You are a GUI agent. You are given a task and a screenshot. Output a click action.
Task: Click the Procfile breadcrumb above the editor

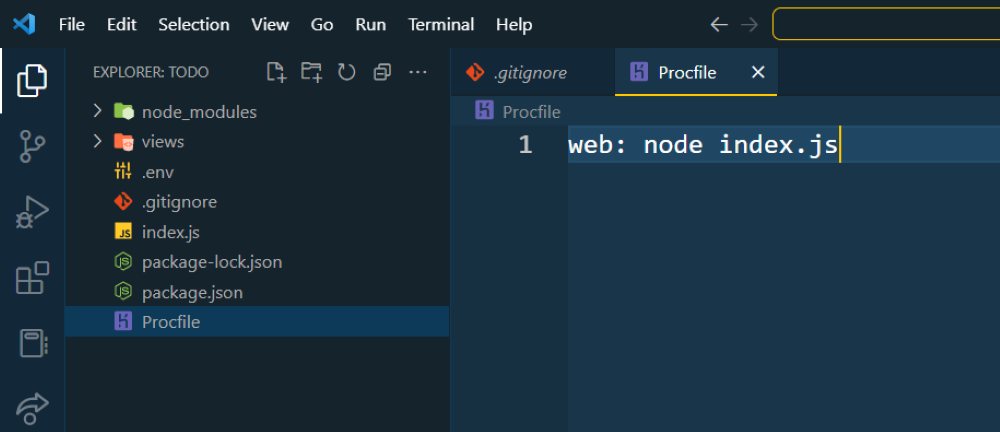point(531,112)
